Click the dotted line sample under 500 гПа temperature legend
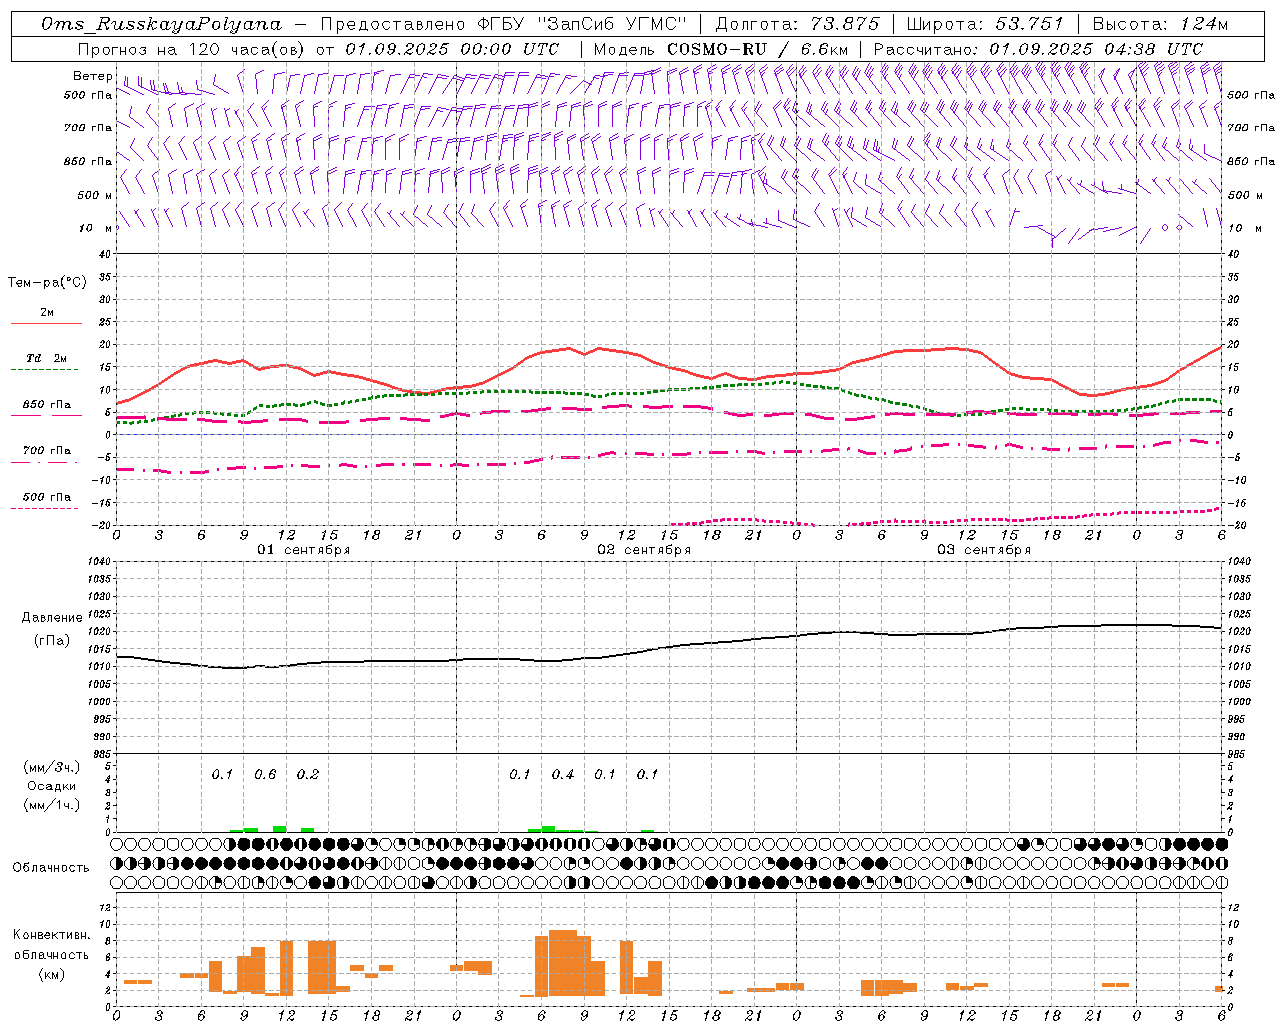Image resolution: width=1280 pixels, height=1024 pixels. [44, 509]
